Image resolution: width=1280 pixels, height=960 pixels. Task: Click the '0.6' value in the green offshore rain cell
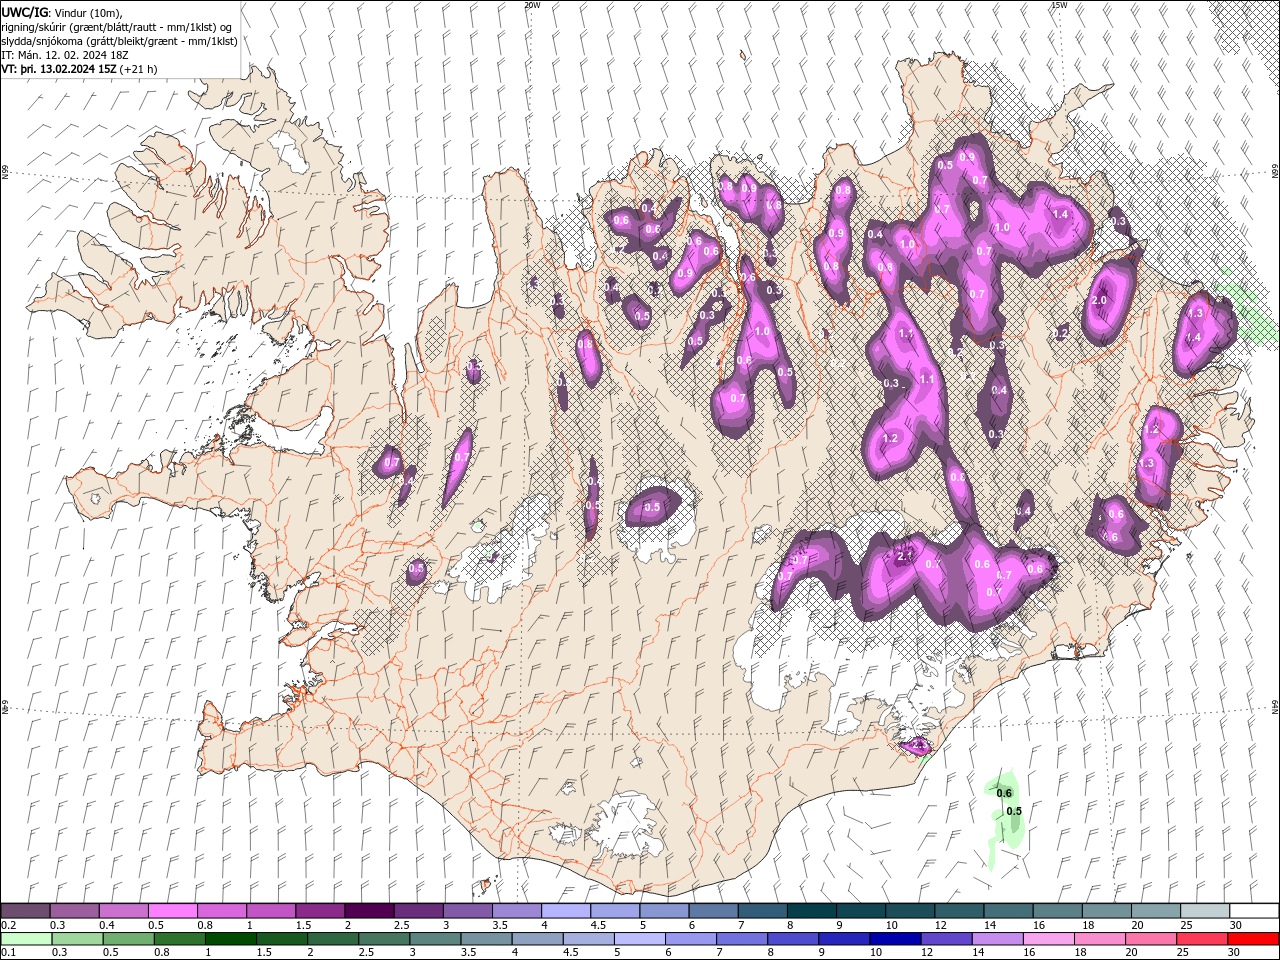pos(1004,793)
